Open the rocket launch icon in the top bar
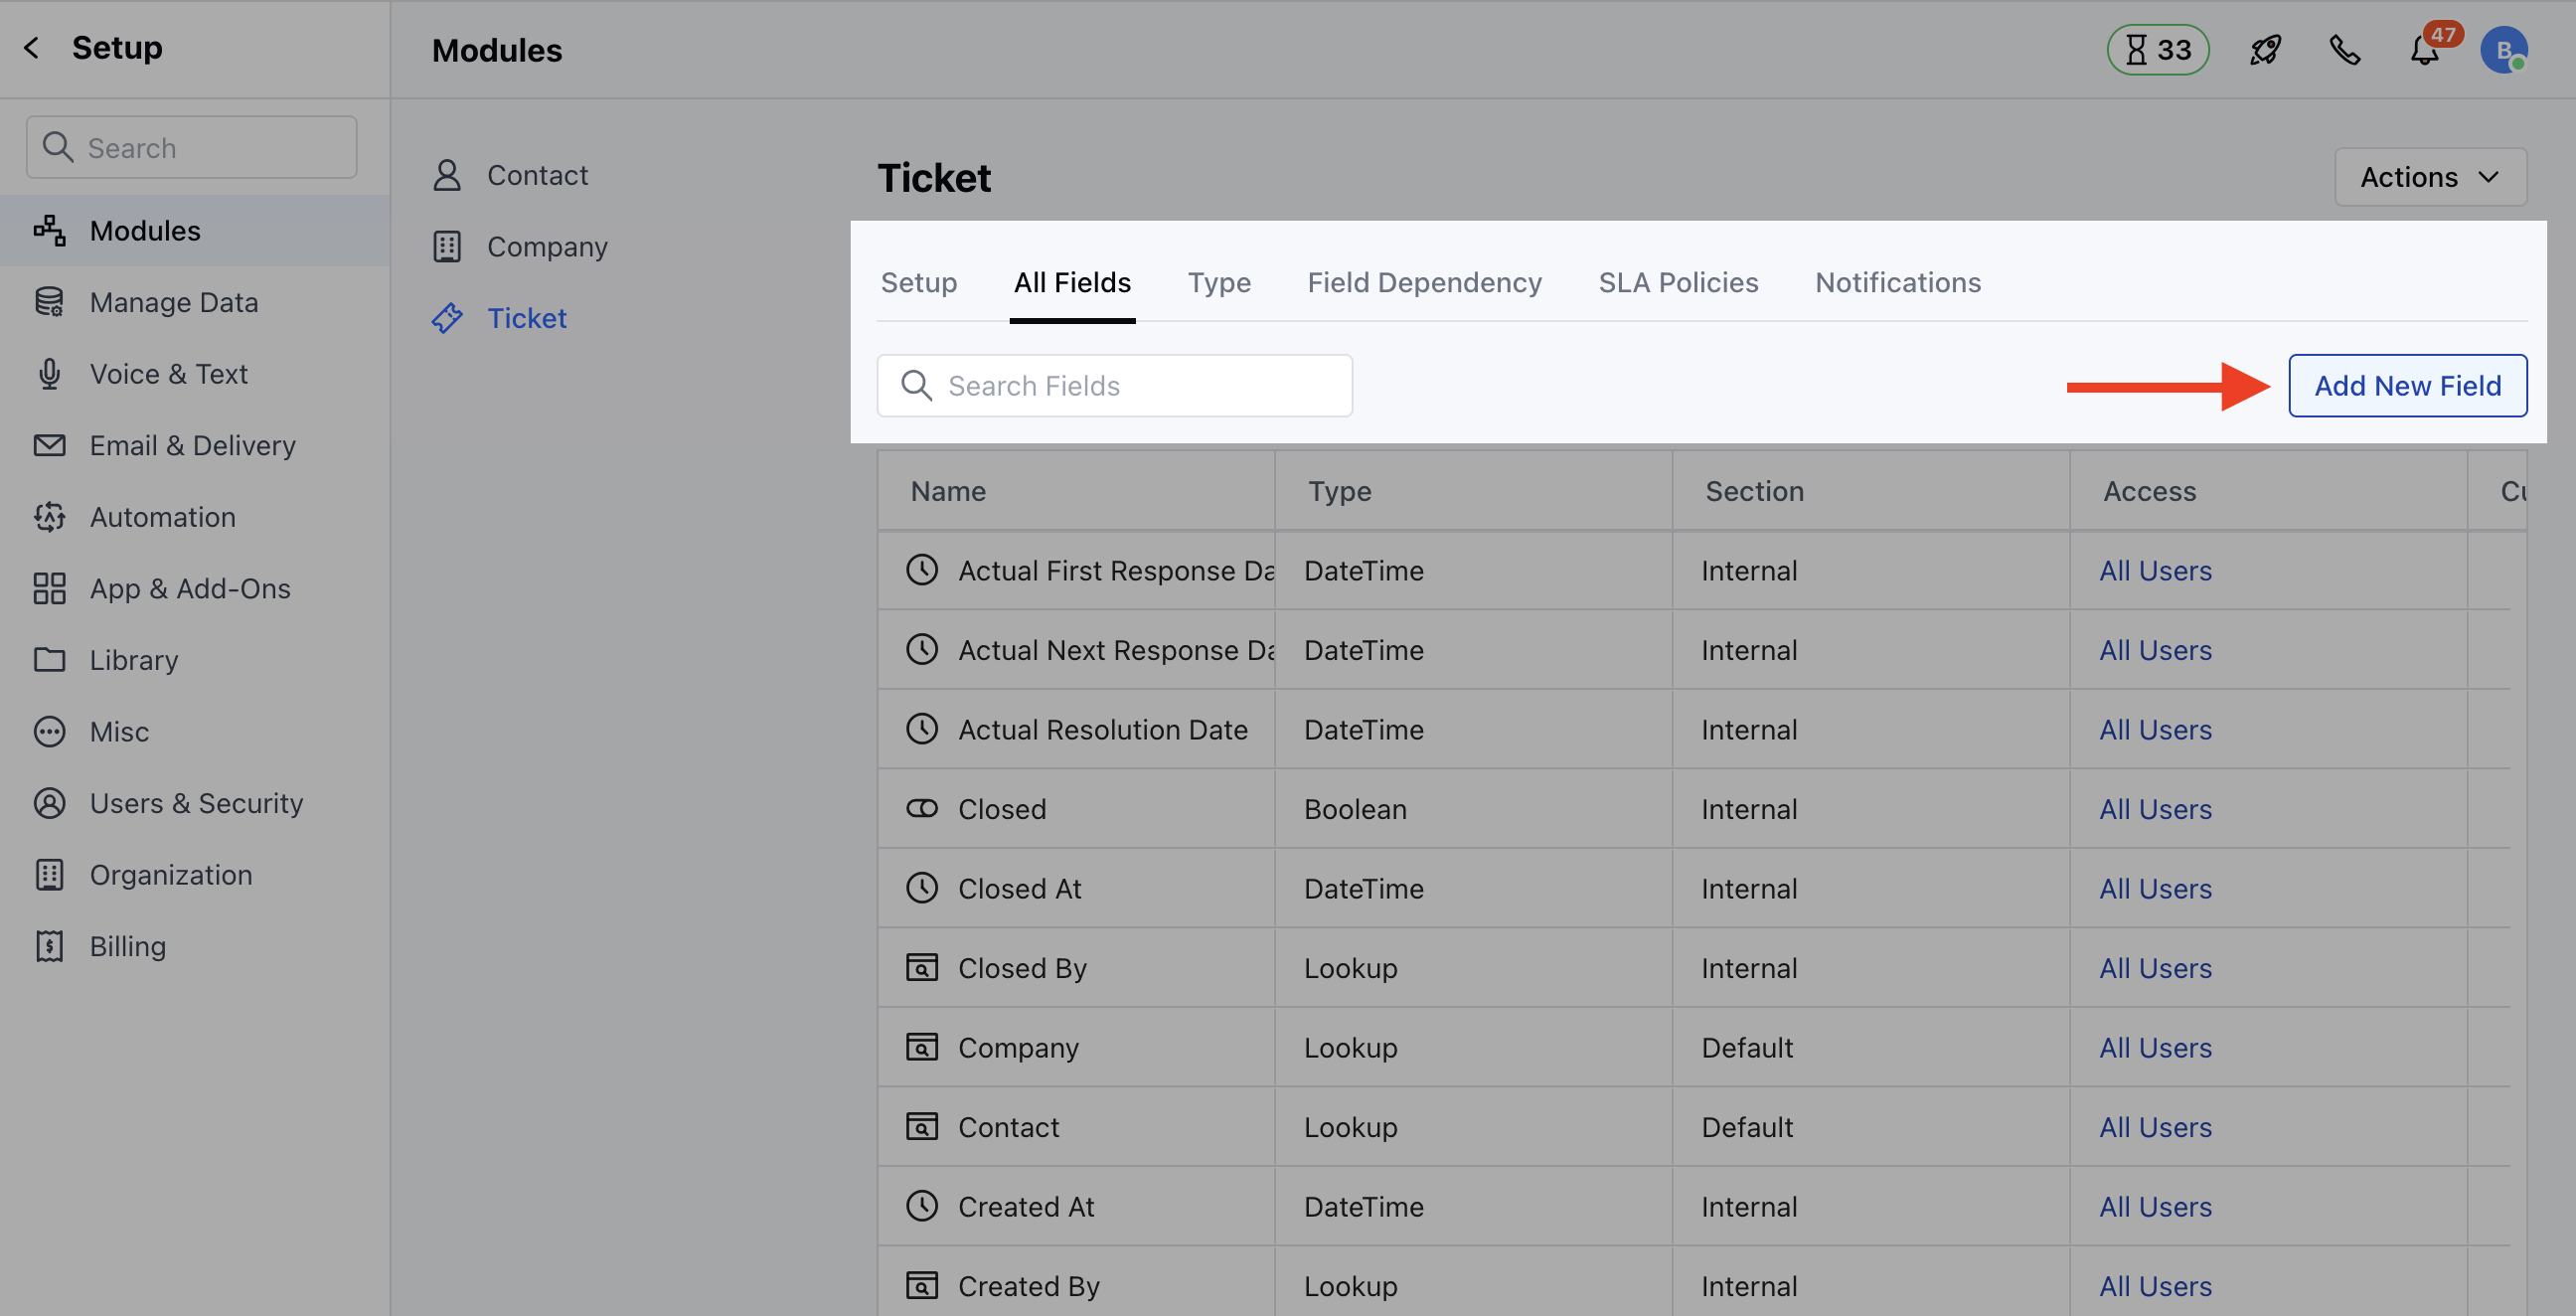 point(2265,49)
